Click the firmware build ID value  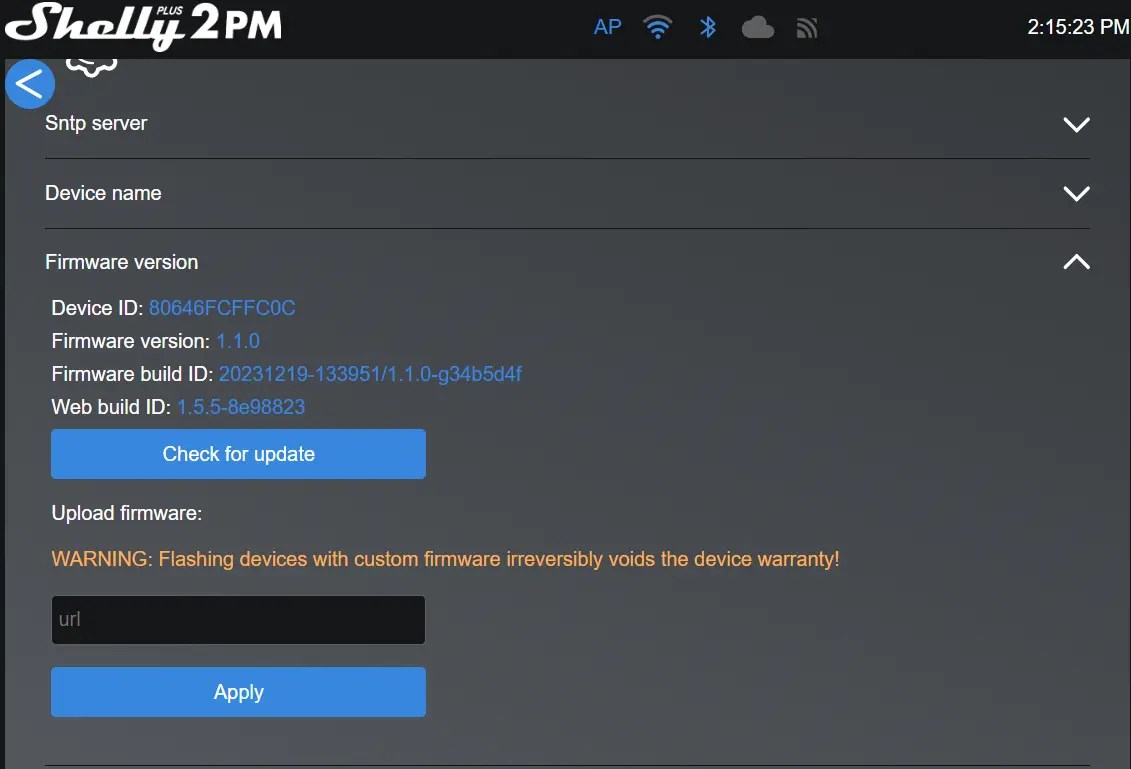(x=370, y=374)
